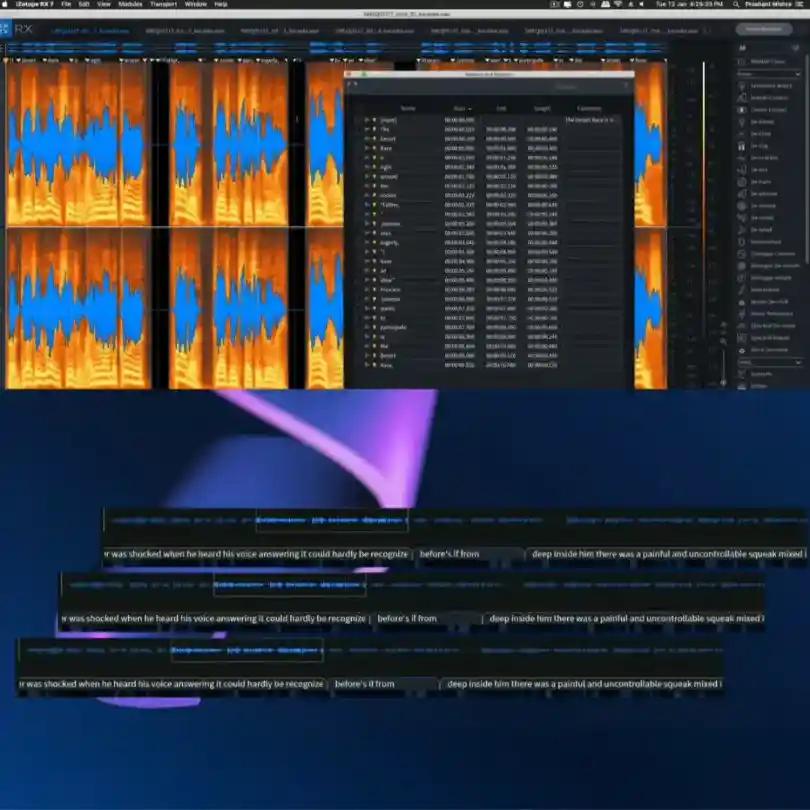Open the preset dropdown above the module list
The image size is (810, 810).
click(770, 74)
